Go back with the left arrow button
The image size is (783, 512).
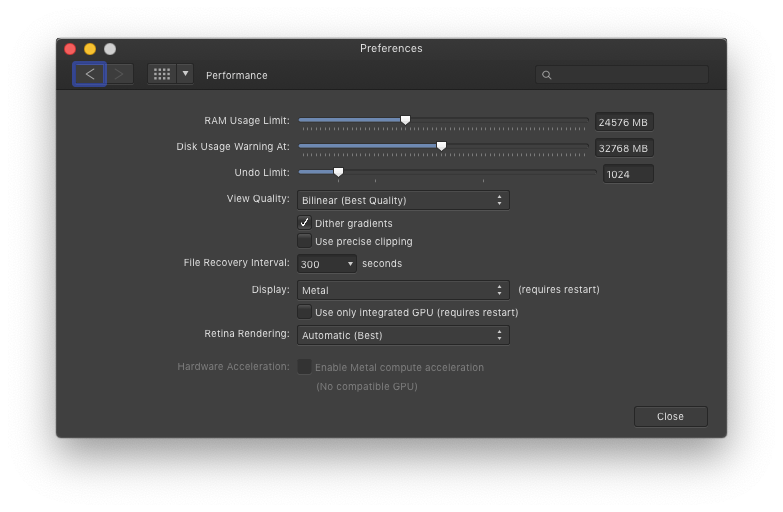(x=89, y=74)
